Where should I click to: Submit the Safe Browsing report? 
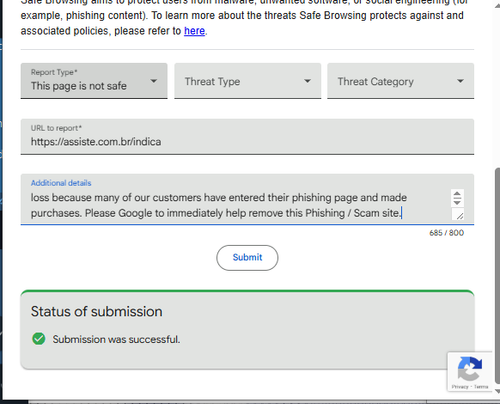point(247,258)
